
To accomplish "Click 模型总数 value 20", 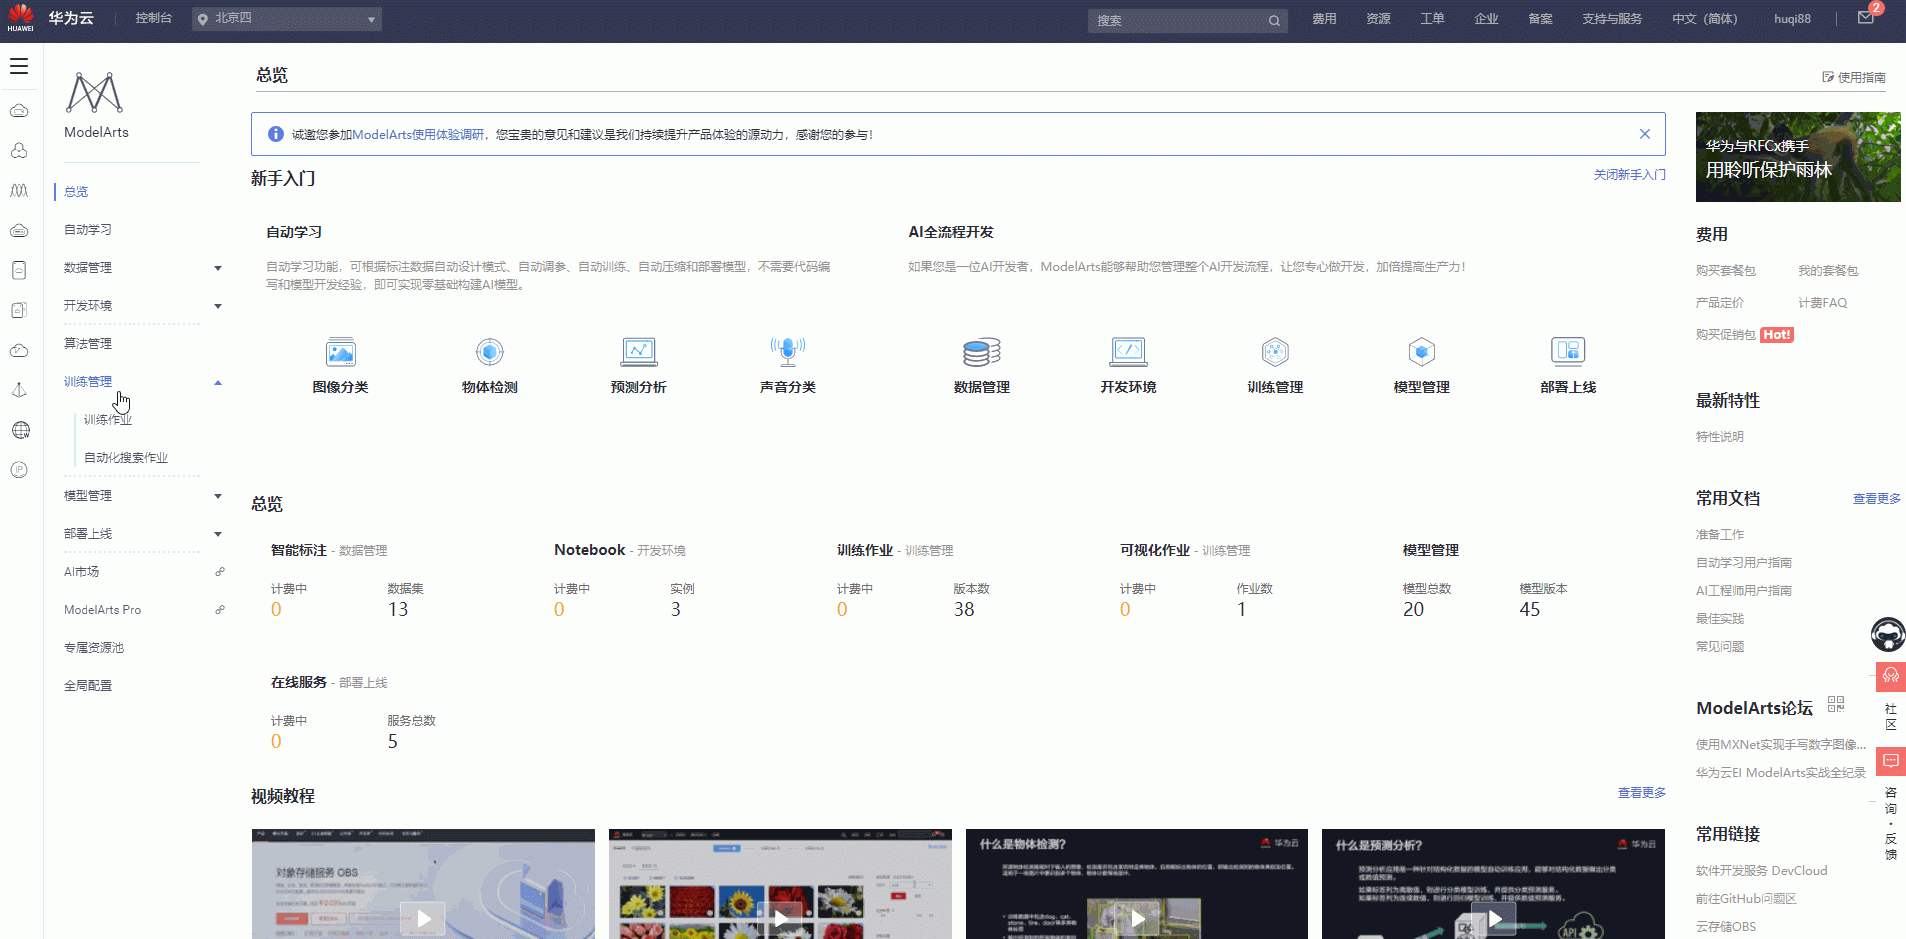I will point(1413,610).
